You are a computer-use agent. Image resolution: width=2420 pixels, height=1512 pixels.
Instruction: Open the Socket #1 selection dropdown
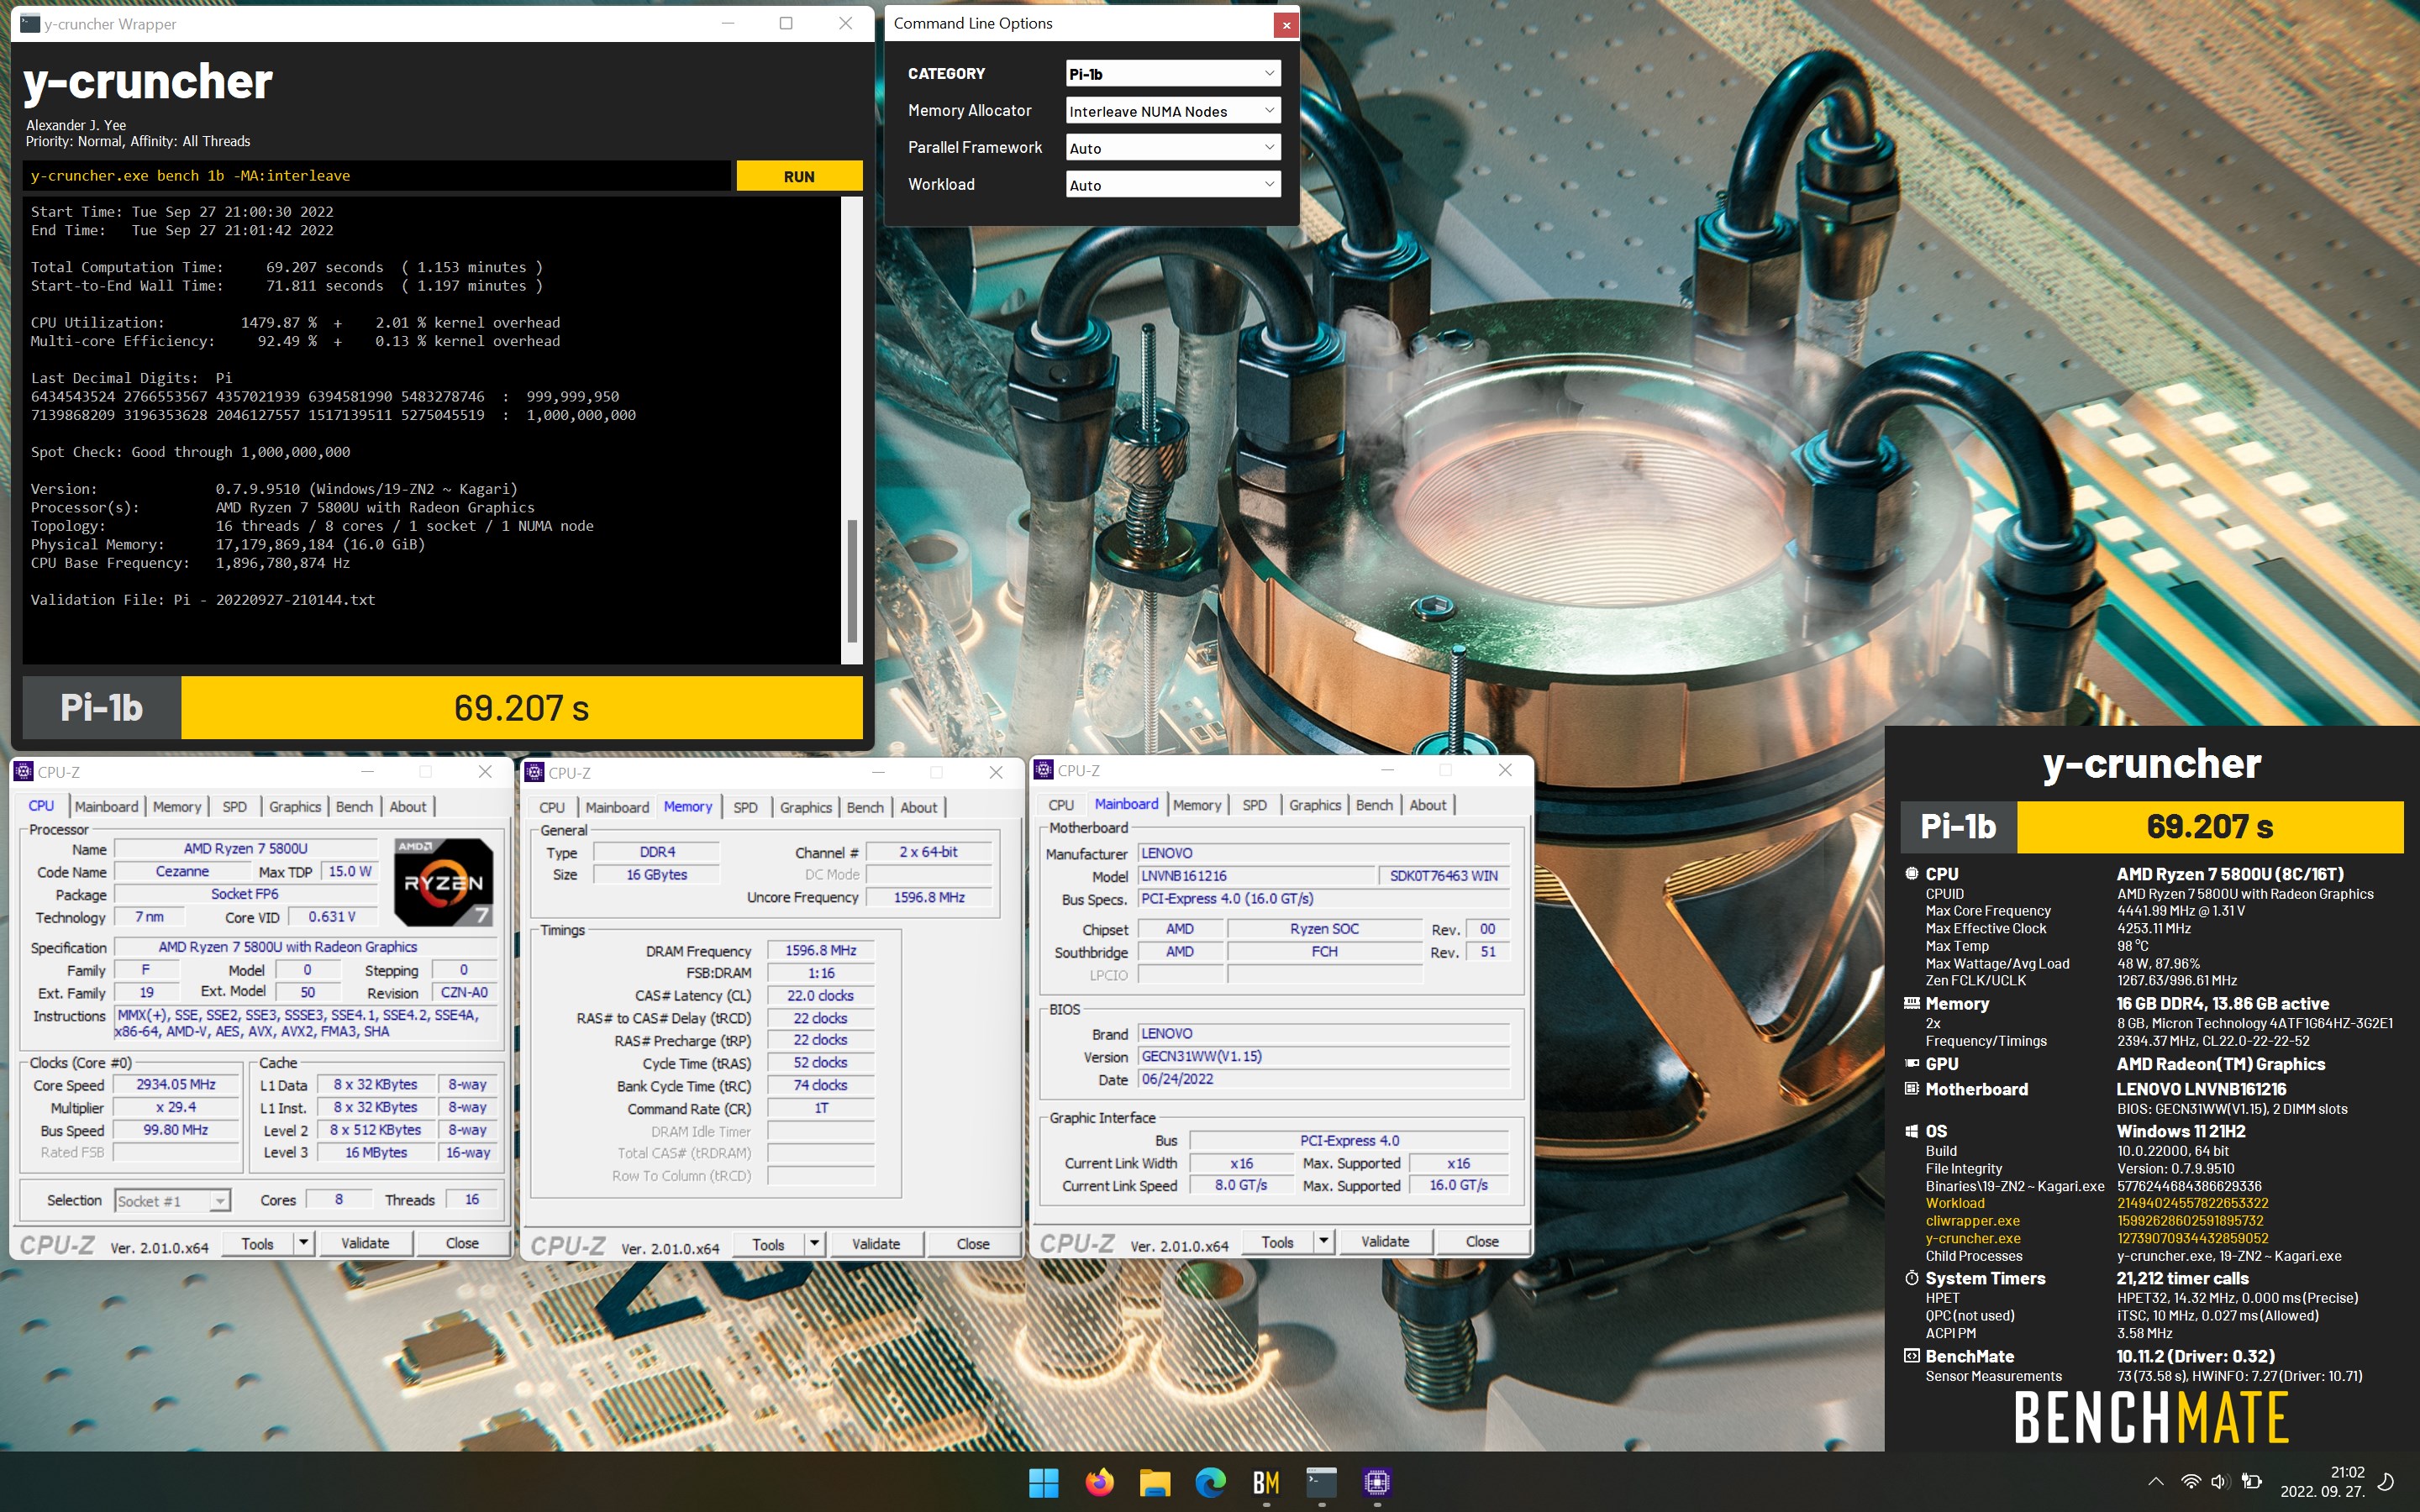coord(173,1201)
